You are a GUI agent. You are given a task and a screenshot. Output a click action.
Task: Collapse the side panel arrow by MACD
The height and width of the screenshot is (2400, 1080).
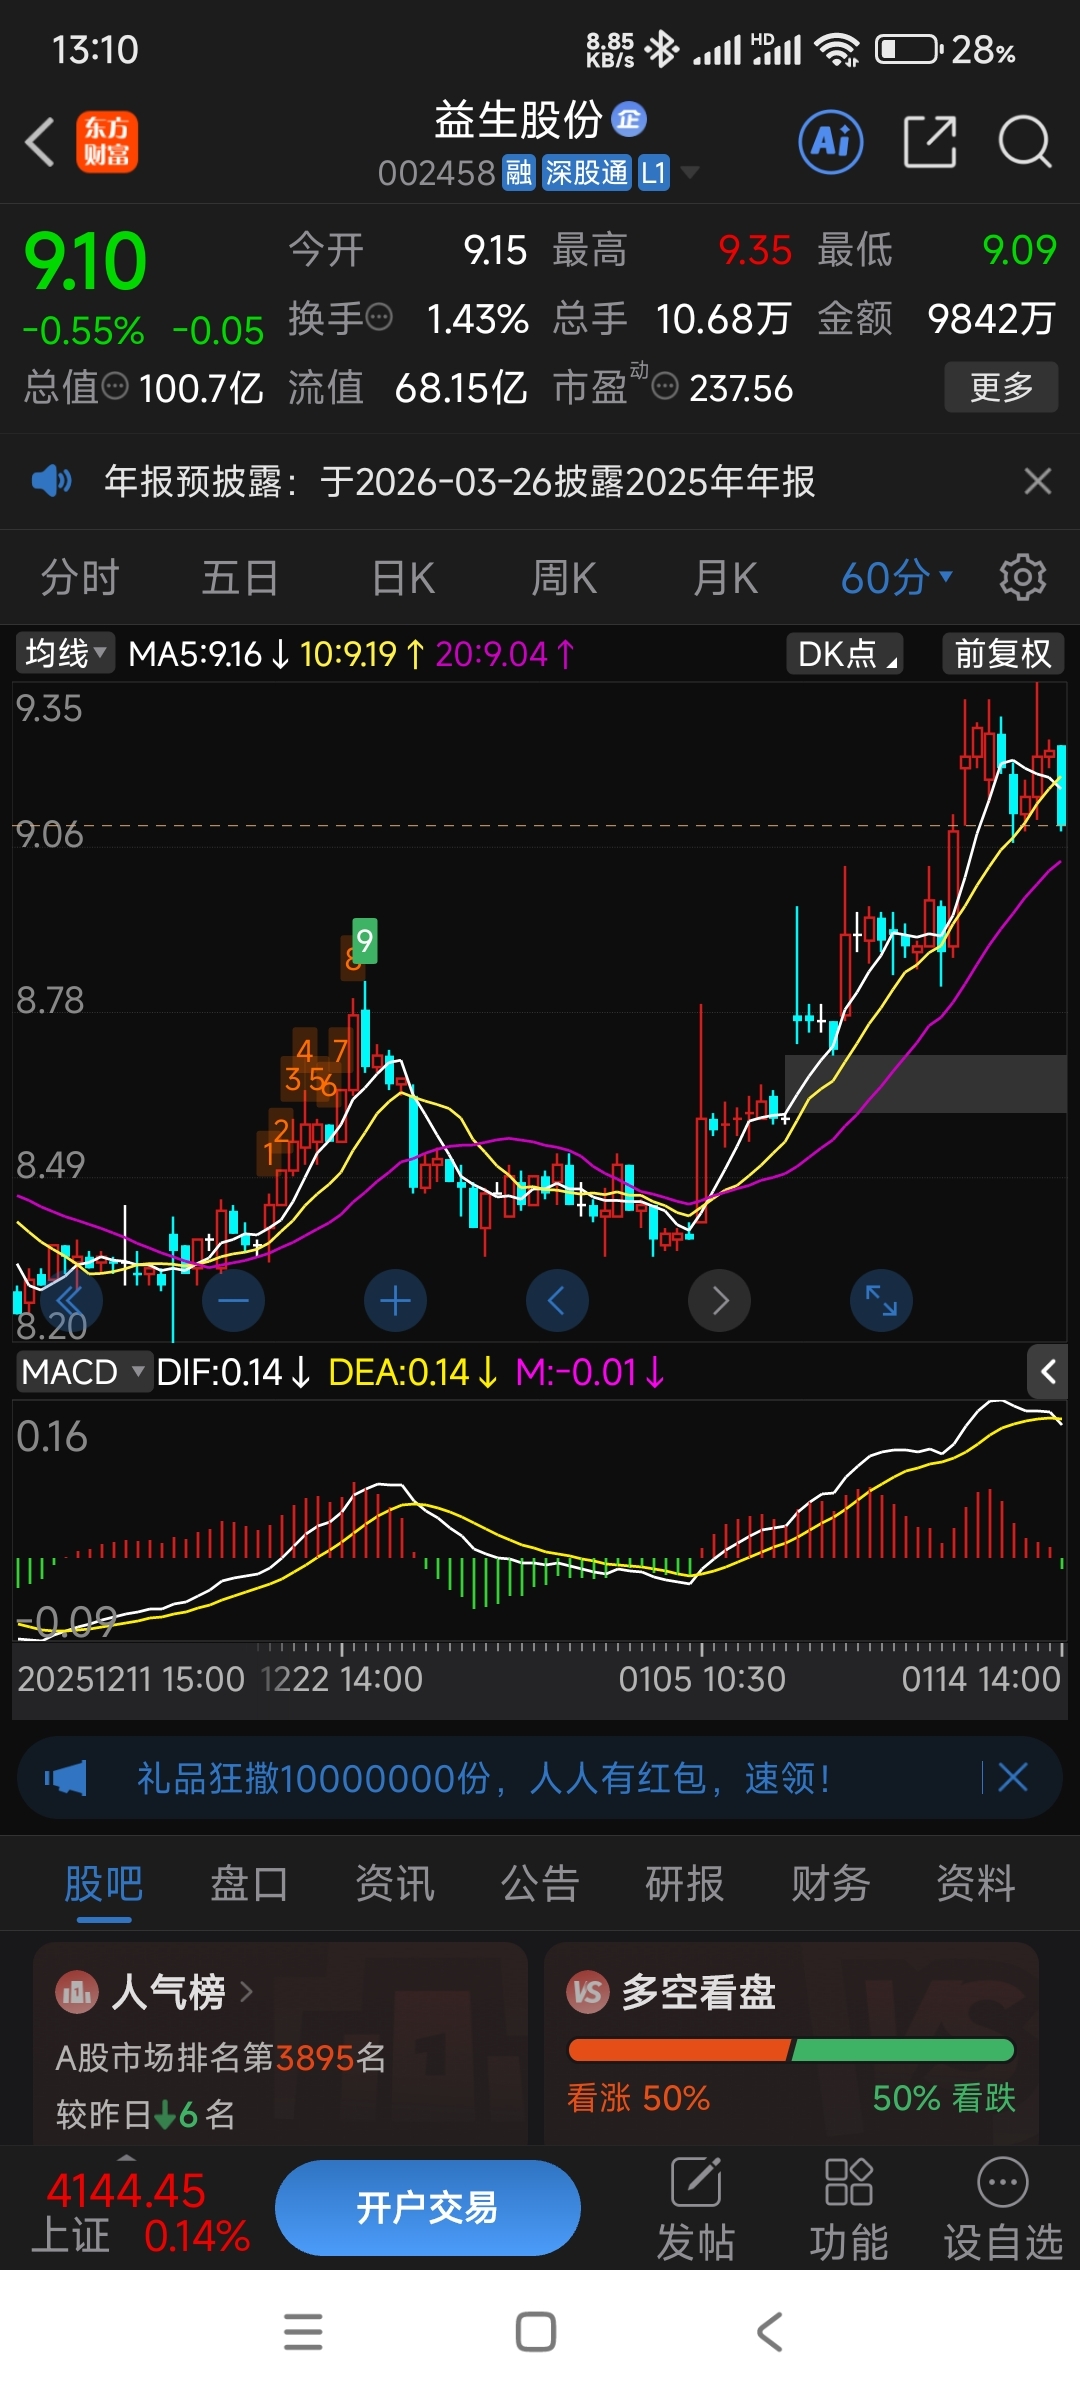point(1047,1371)
